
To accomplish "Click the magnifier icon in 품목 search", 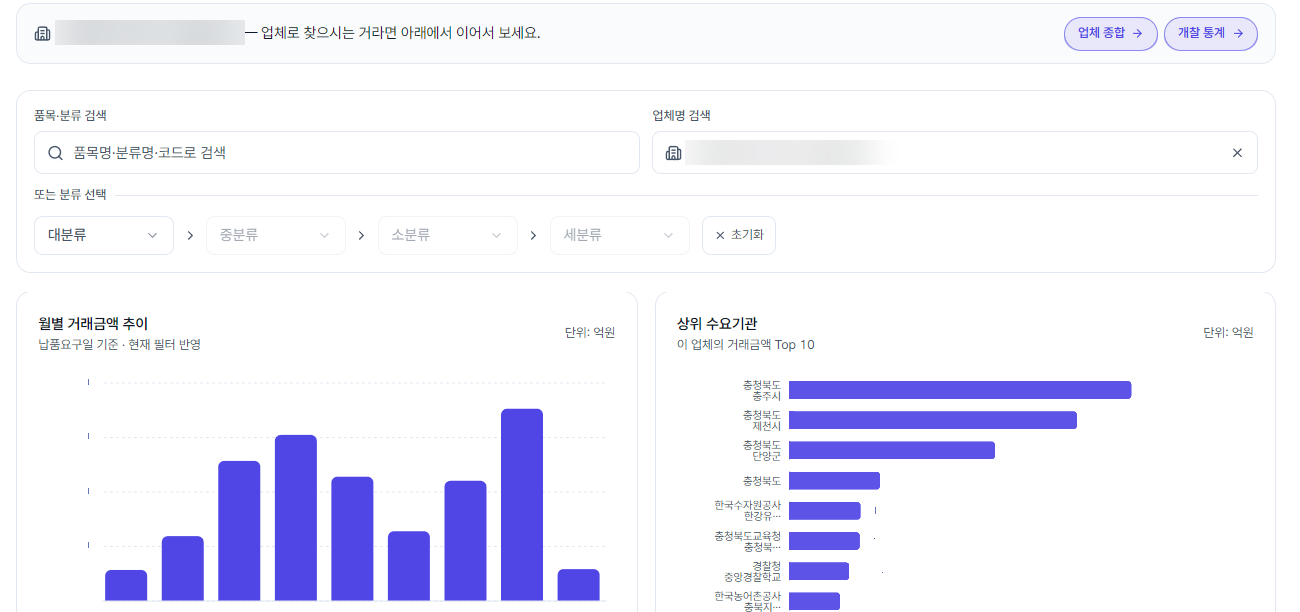I will point(56,153).
